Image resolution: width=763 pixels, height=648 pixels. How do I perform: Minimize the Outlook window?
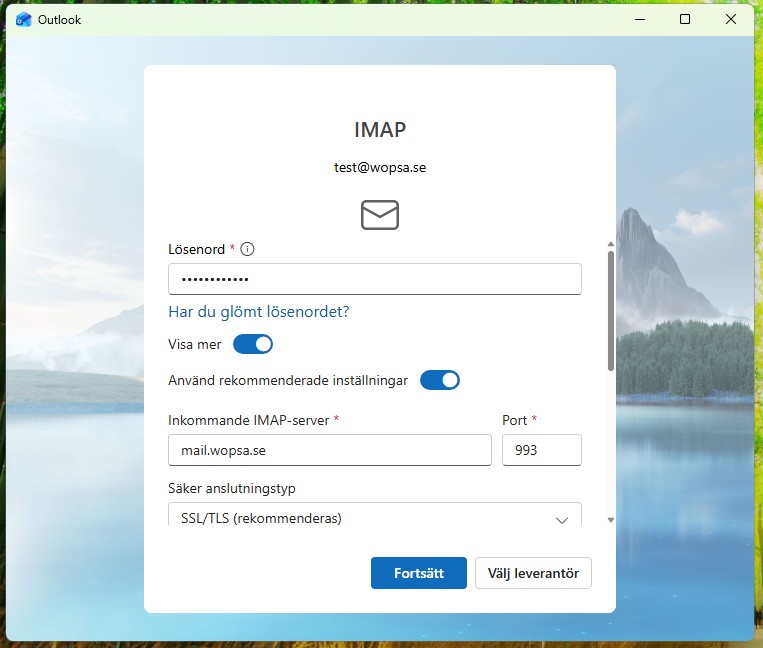tap(639, 19)
